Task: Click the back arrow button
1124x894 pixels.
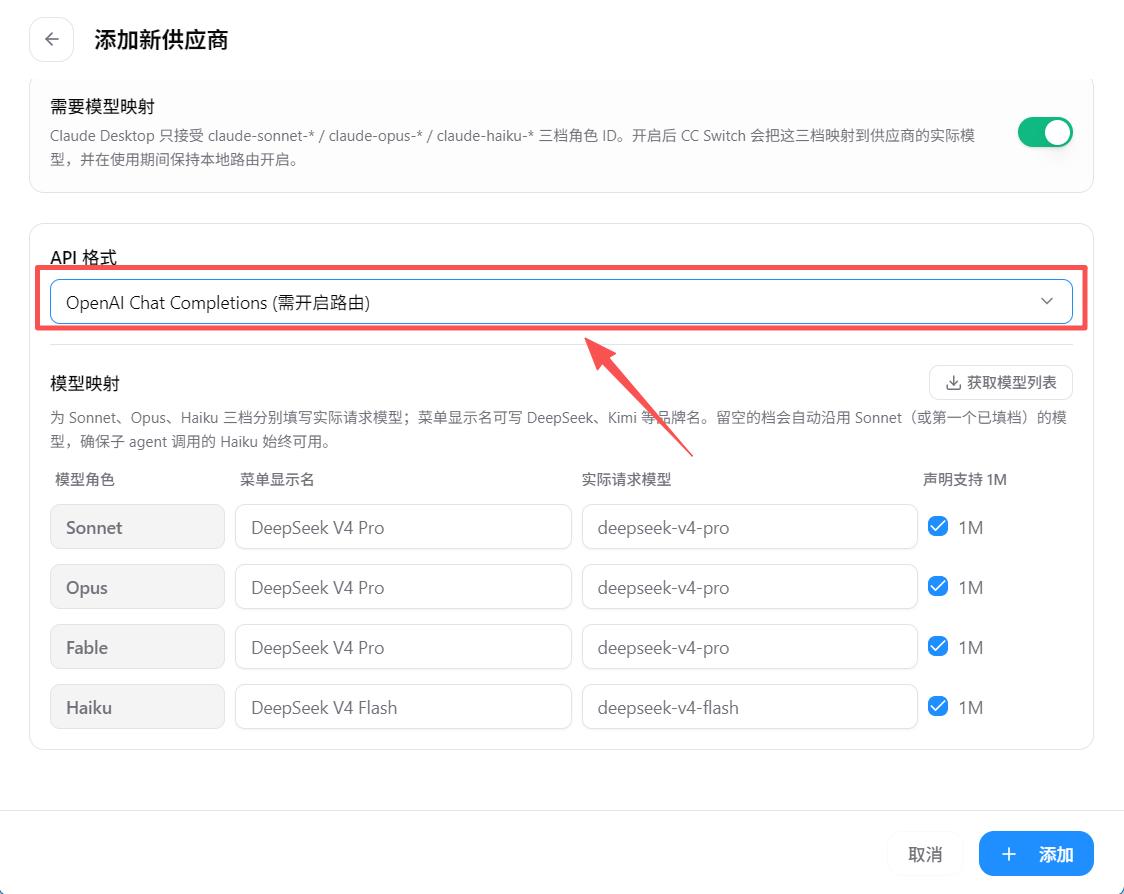Action: pyautogui.click(x=52, y=39)
